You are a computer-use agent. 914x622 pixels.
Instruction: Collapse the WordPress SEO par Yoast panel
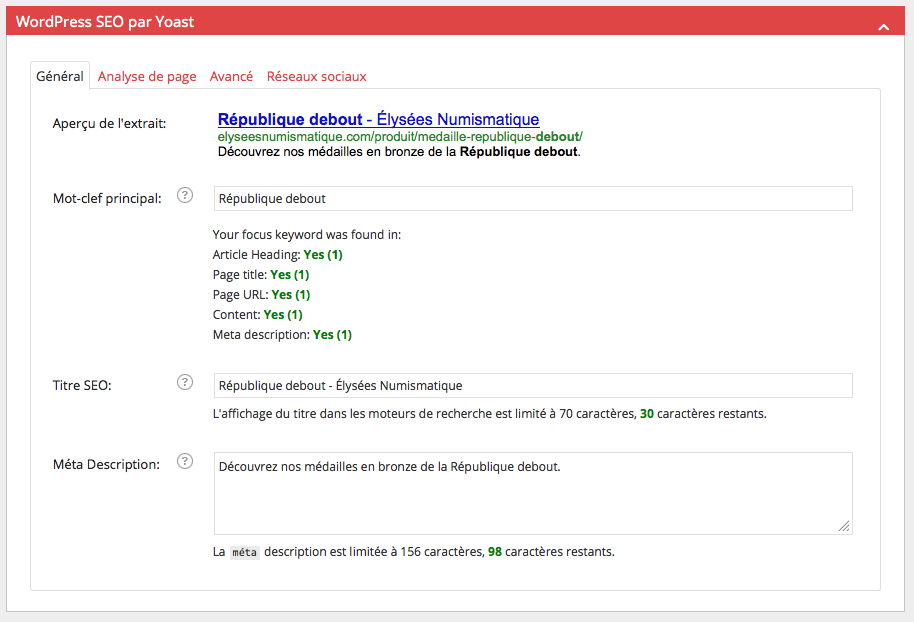(x=884, y=27)
